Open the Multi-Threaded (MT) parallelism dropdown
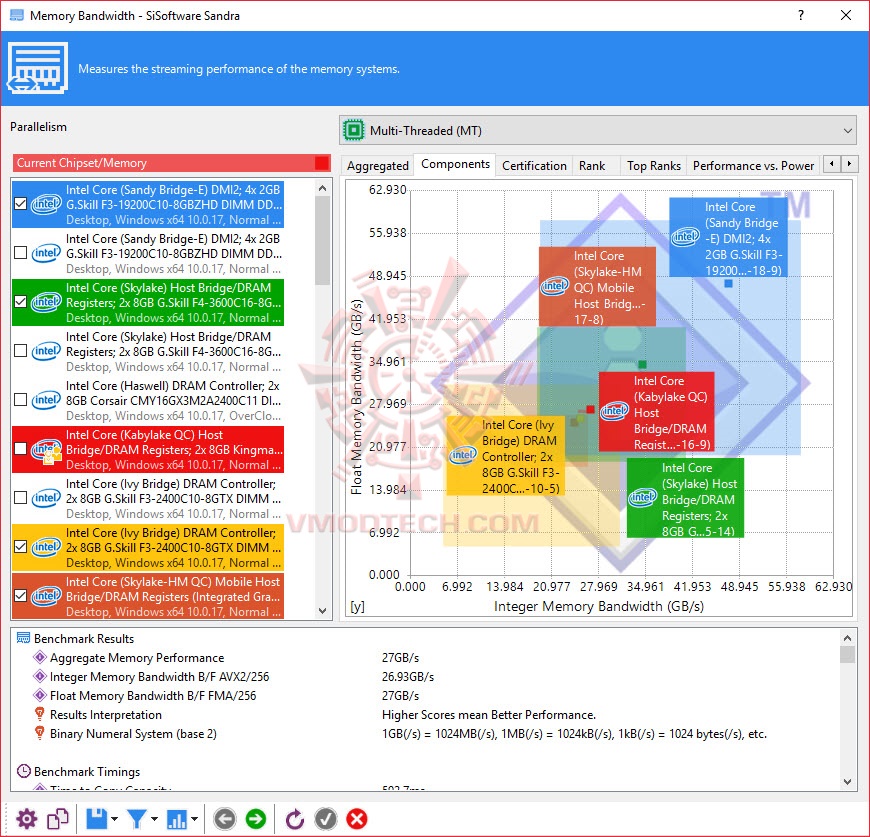Image resolution: width=870 pixels, height=837 pixels. (x=598, y=130)
